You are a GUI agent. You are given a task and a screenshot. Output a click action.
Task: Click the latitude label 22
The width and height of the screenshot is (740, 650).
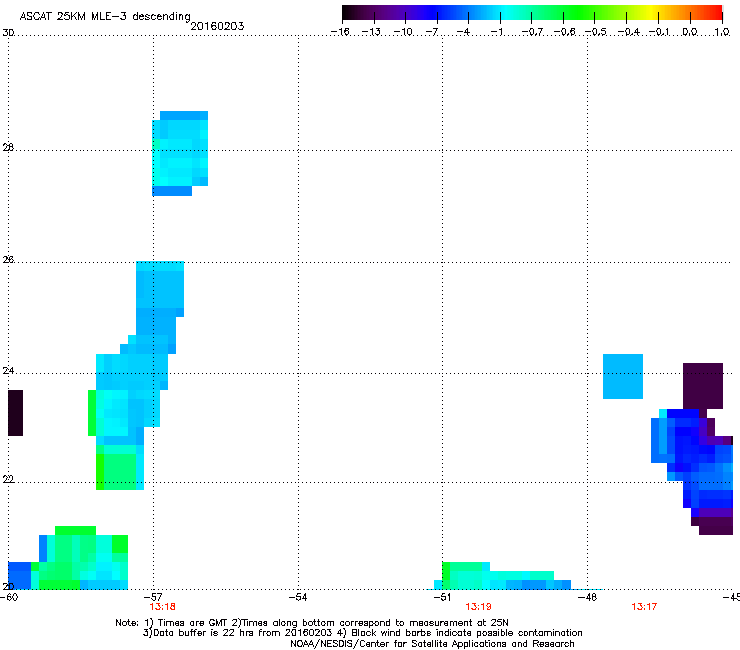click(x=8, y=480)
